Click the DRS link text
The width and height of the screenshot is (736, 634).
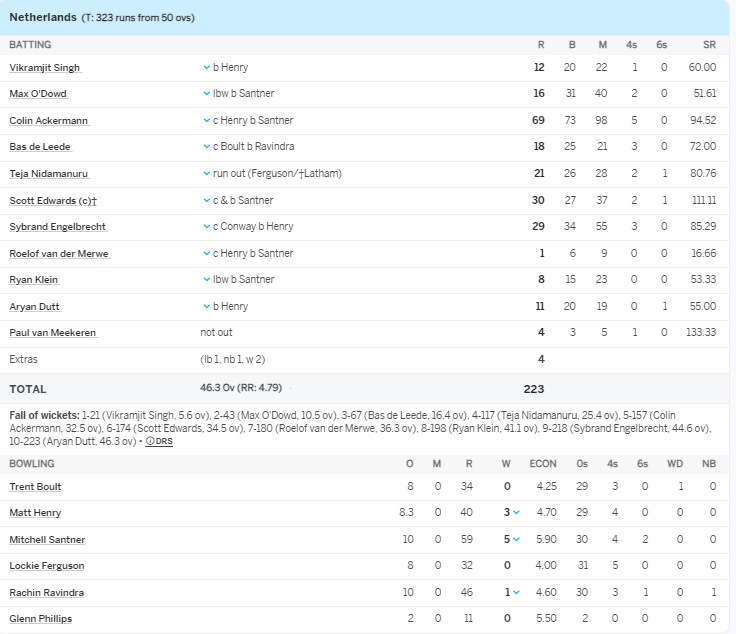164,441
